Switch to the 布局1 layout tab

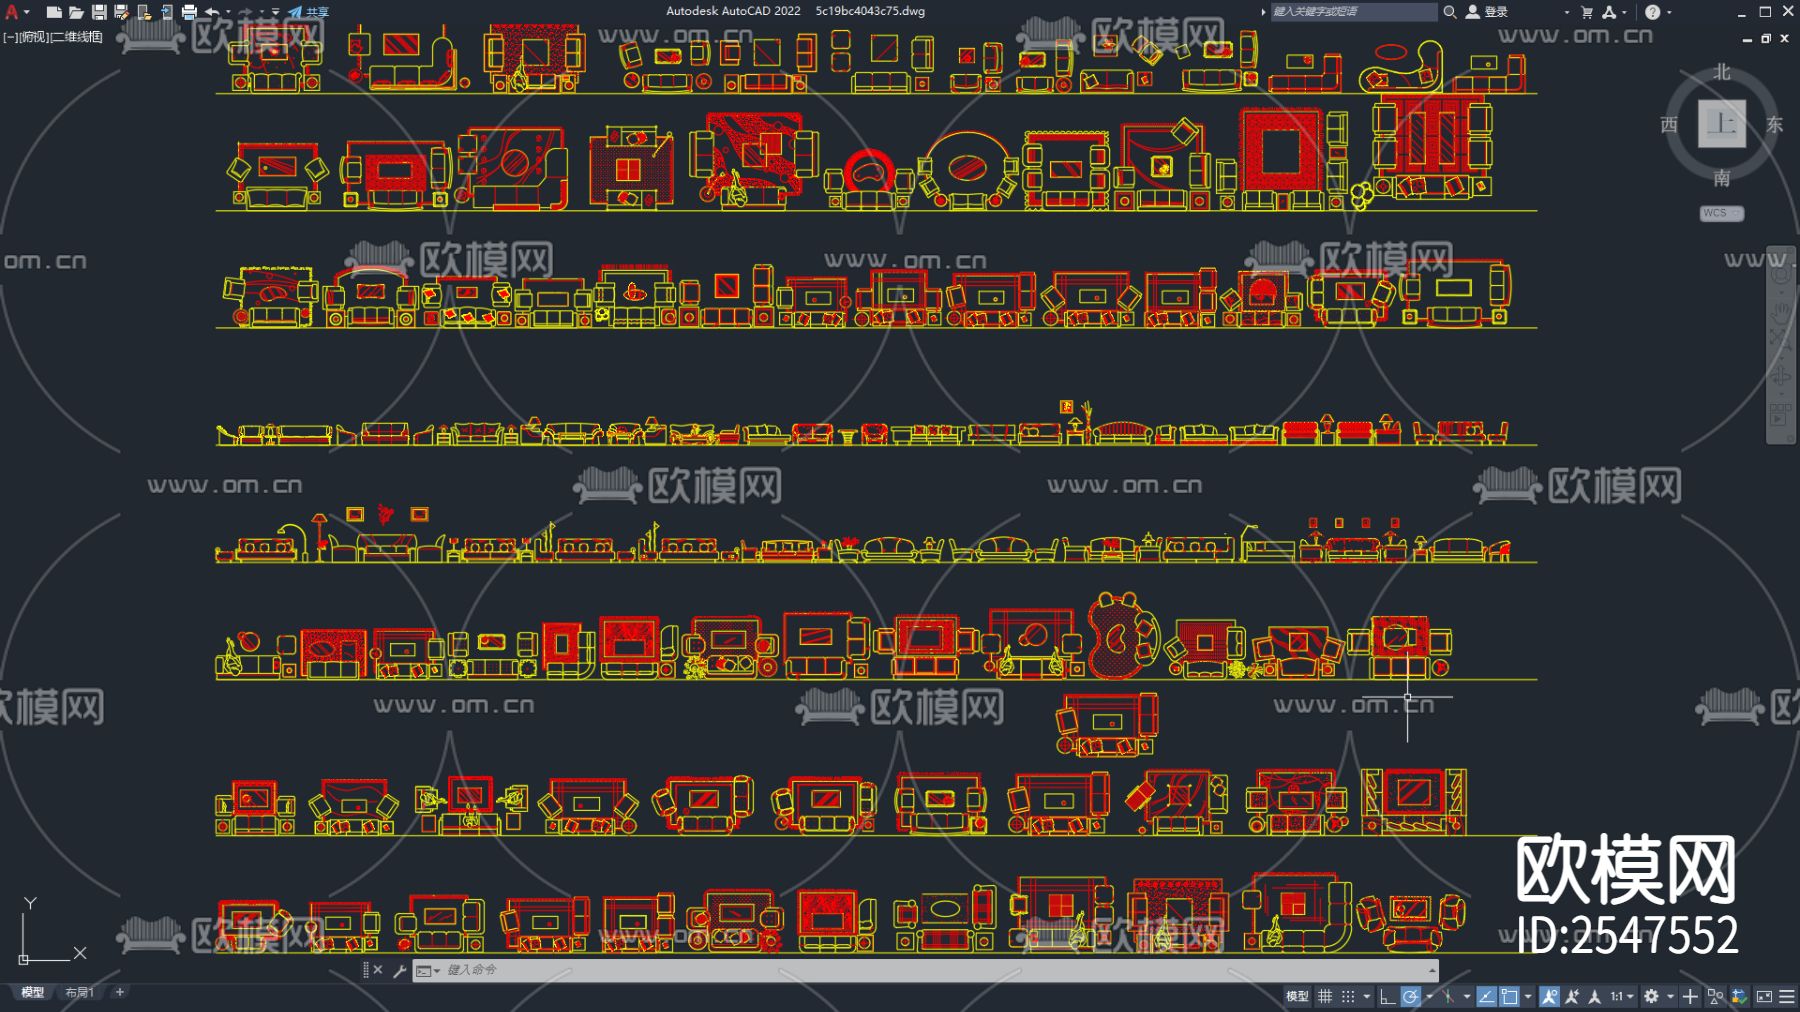click(80, 993)
